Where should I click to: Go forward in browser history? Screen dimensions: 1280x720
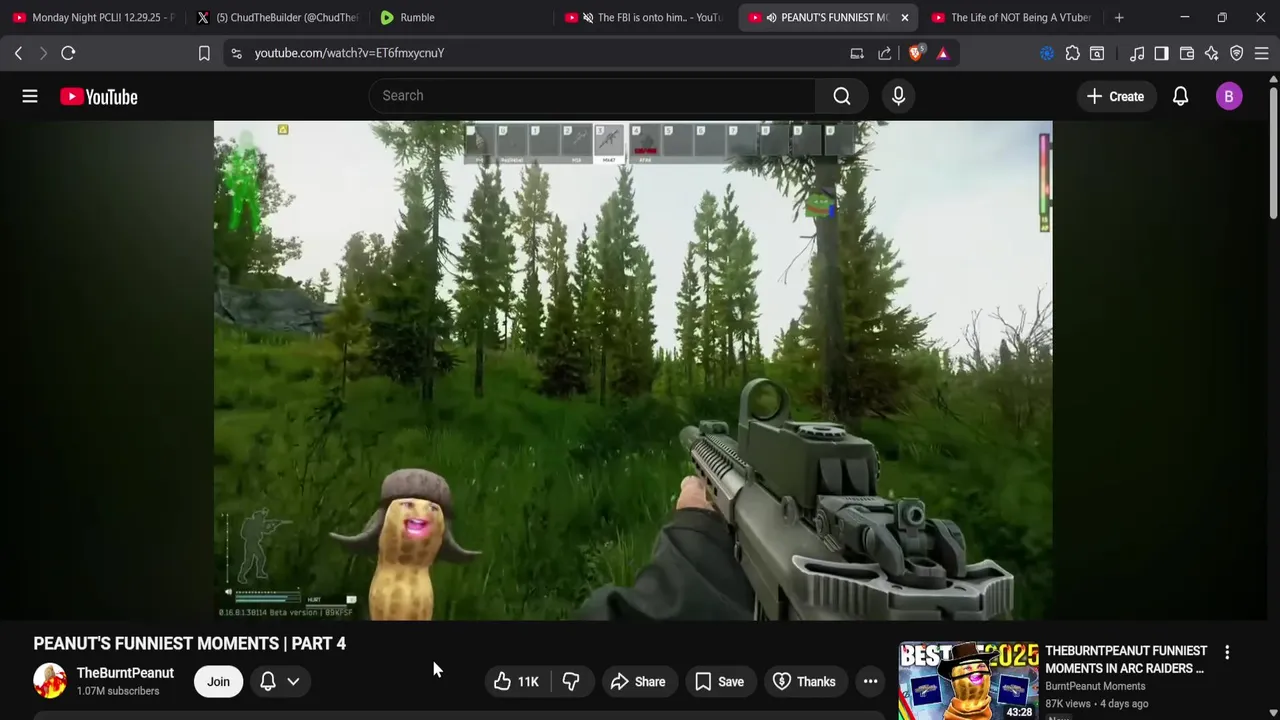pyautogui.click(x=43, y=53)
